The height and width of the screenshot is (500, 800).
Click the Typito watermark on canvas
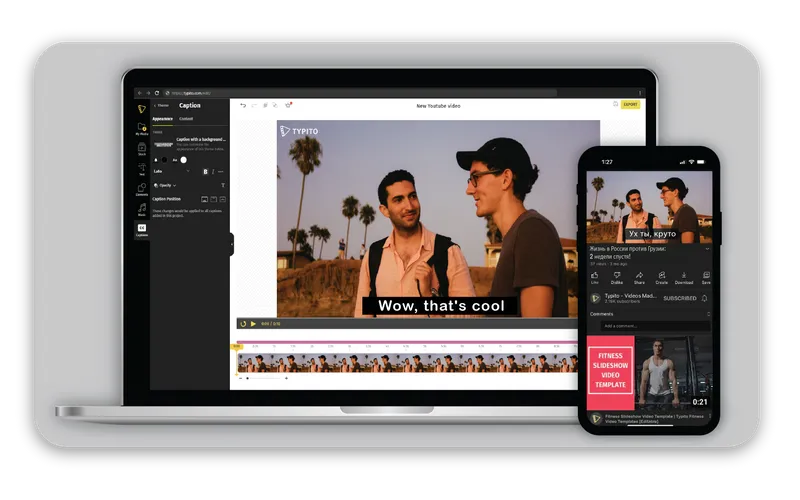299,131
